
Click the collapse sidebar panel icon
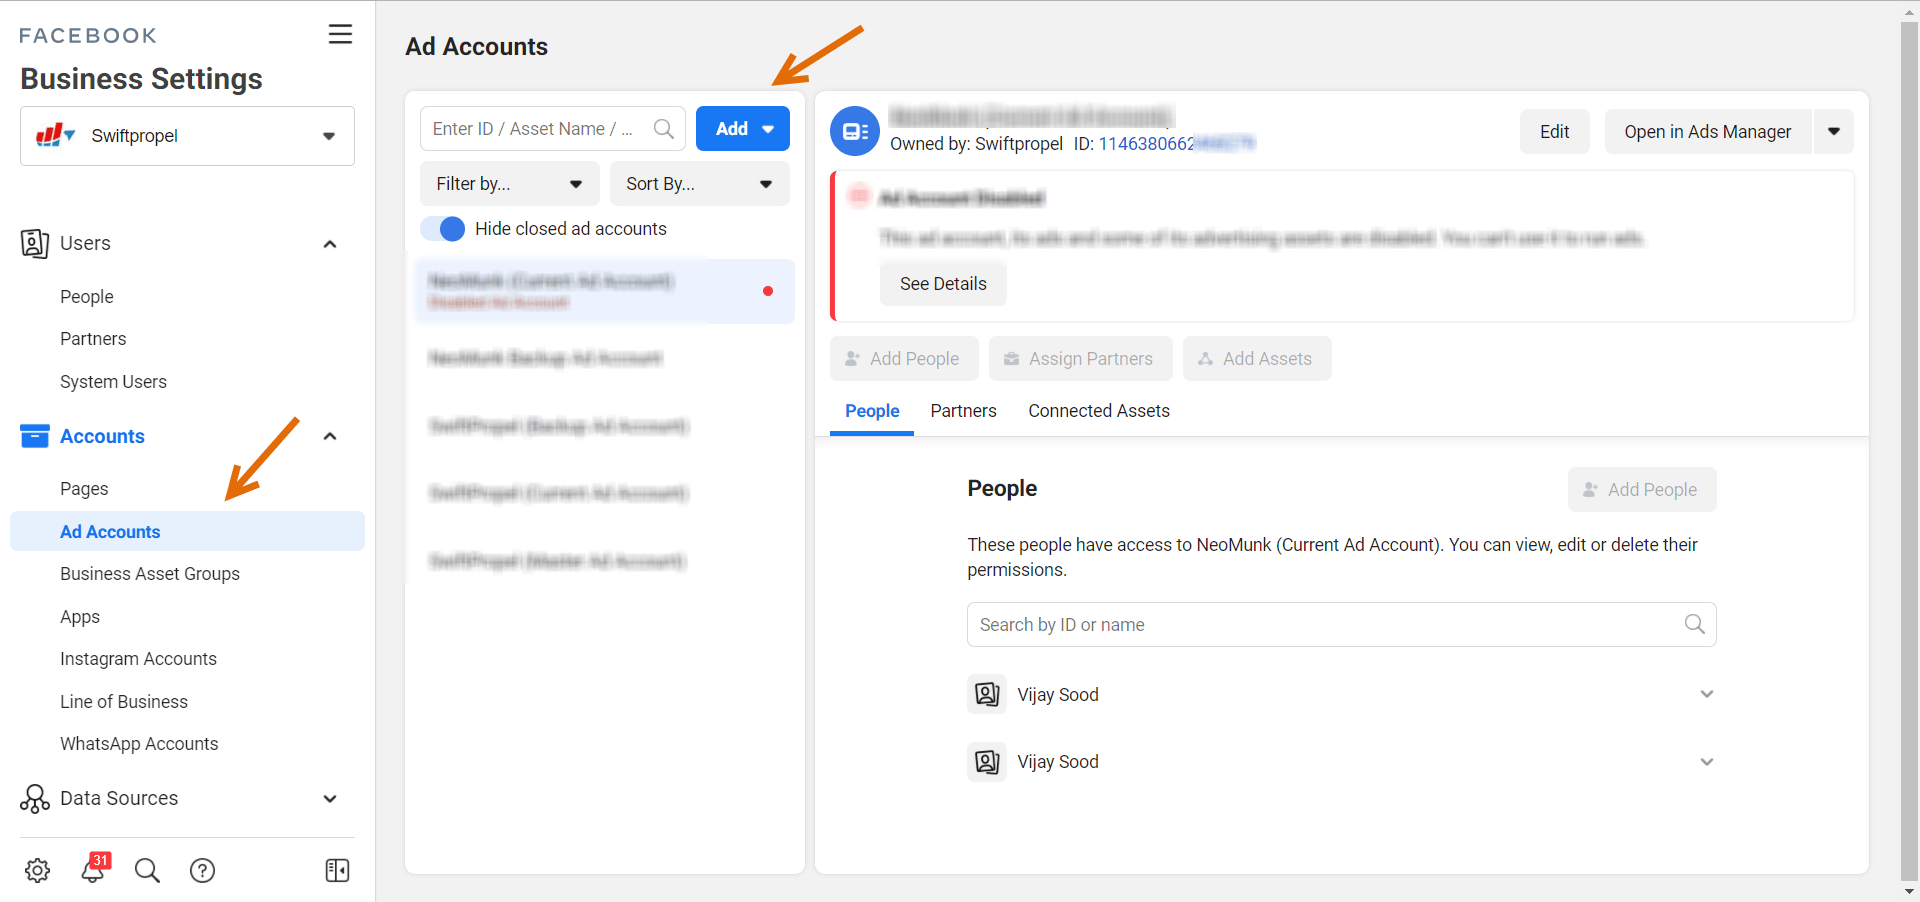[x=337, y=870]
